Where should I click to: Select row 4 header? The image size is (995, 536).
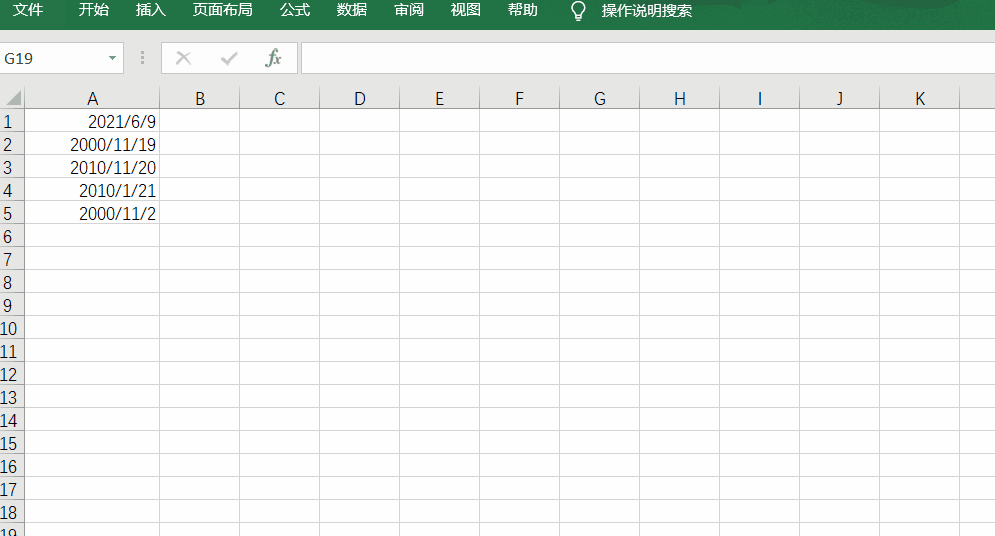pyautogui.click(x=12, y=190)
